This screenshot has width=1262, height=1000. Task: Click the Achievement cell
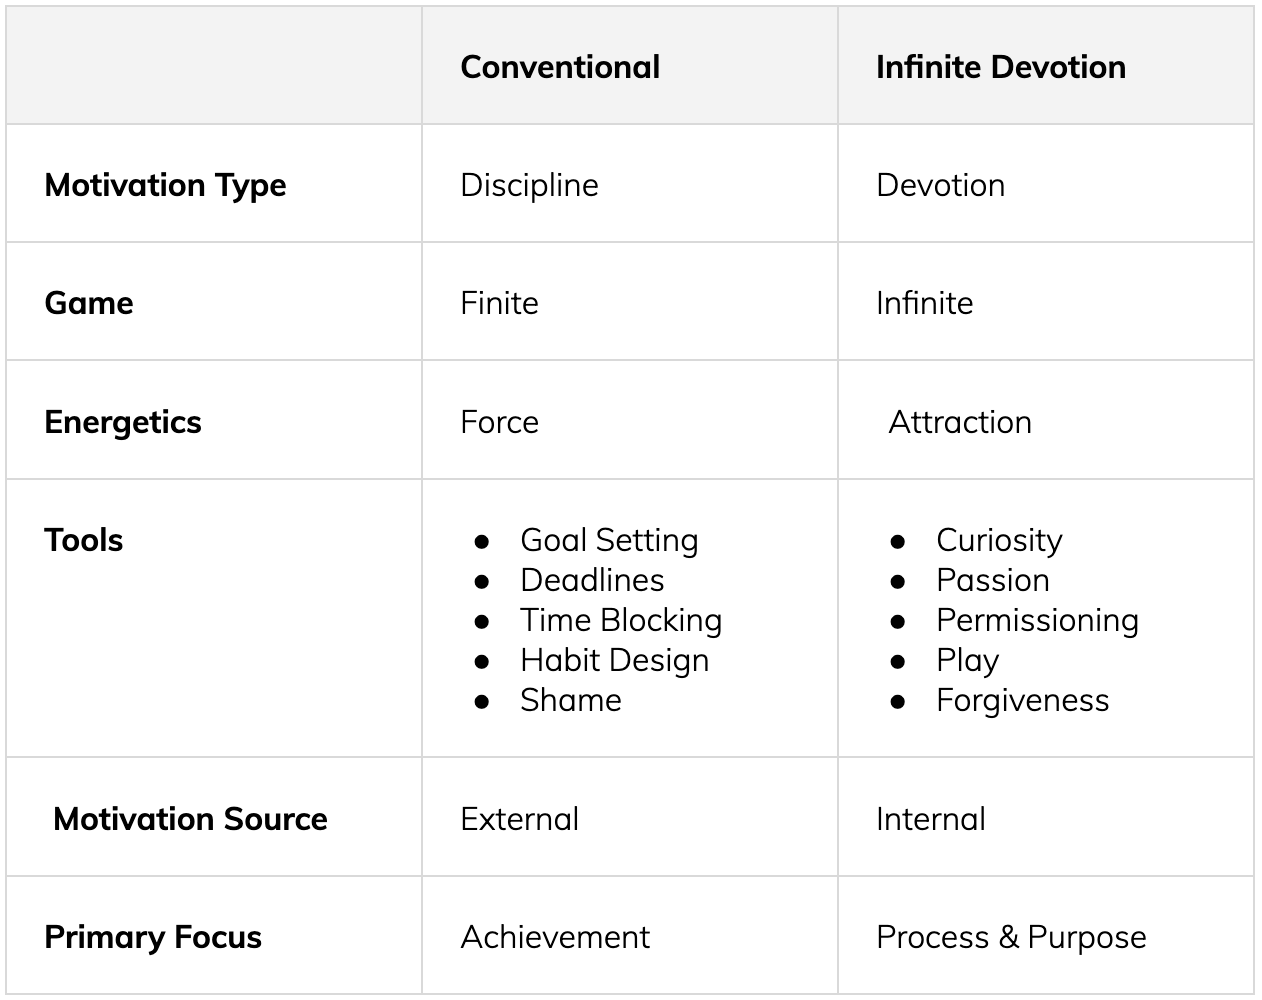tap(555, 937)
